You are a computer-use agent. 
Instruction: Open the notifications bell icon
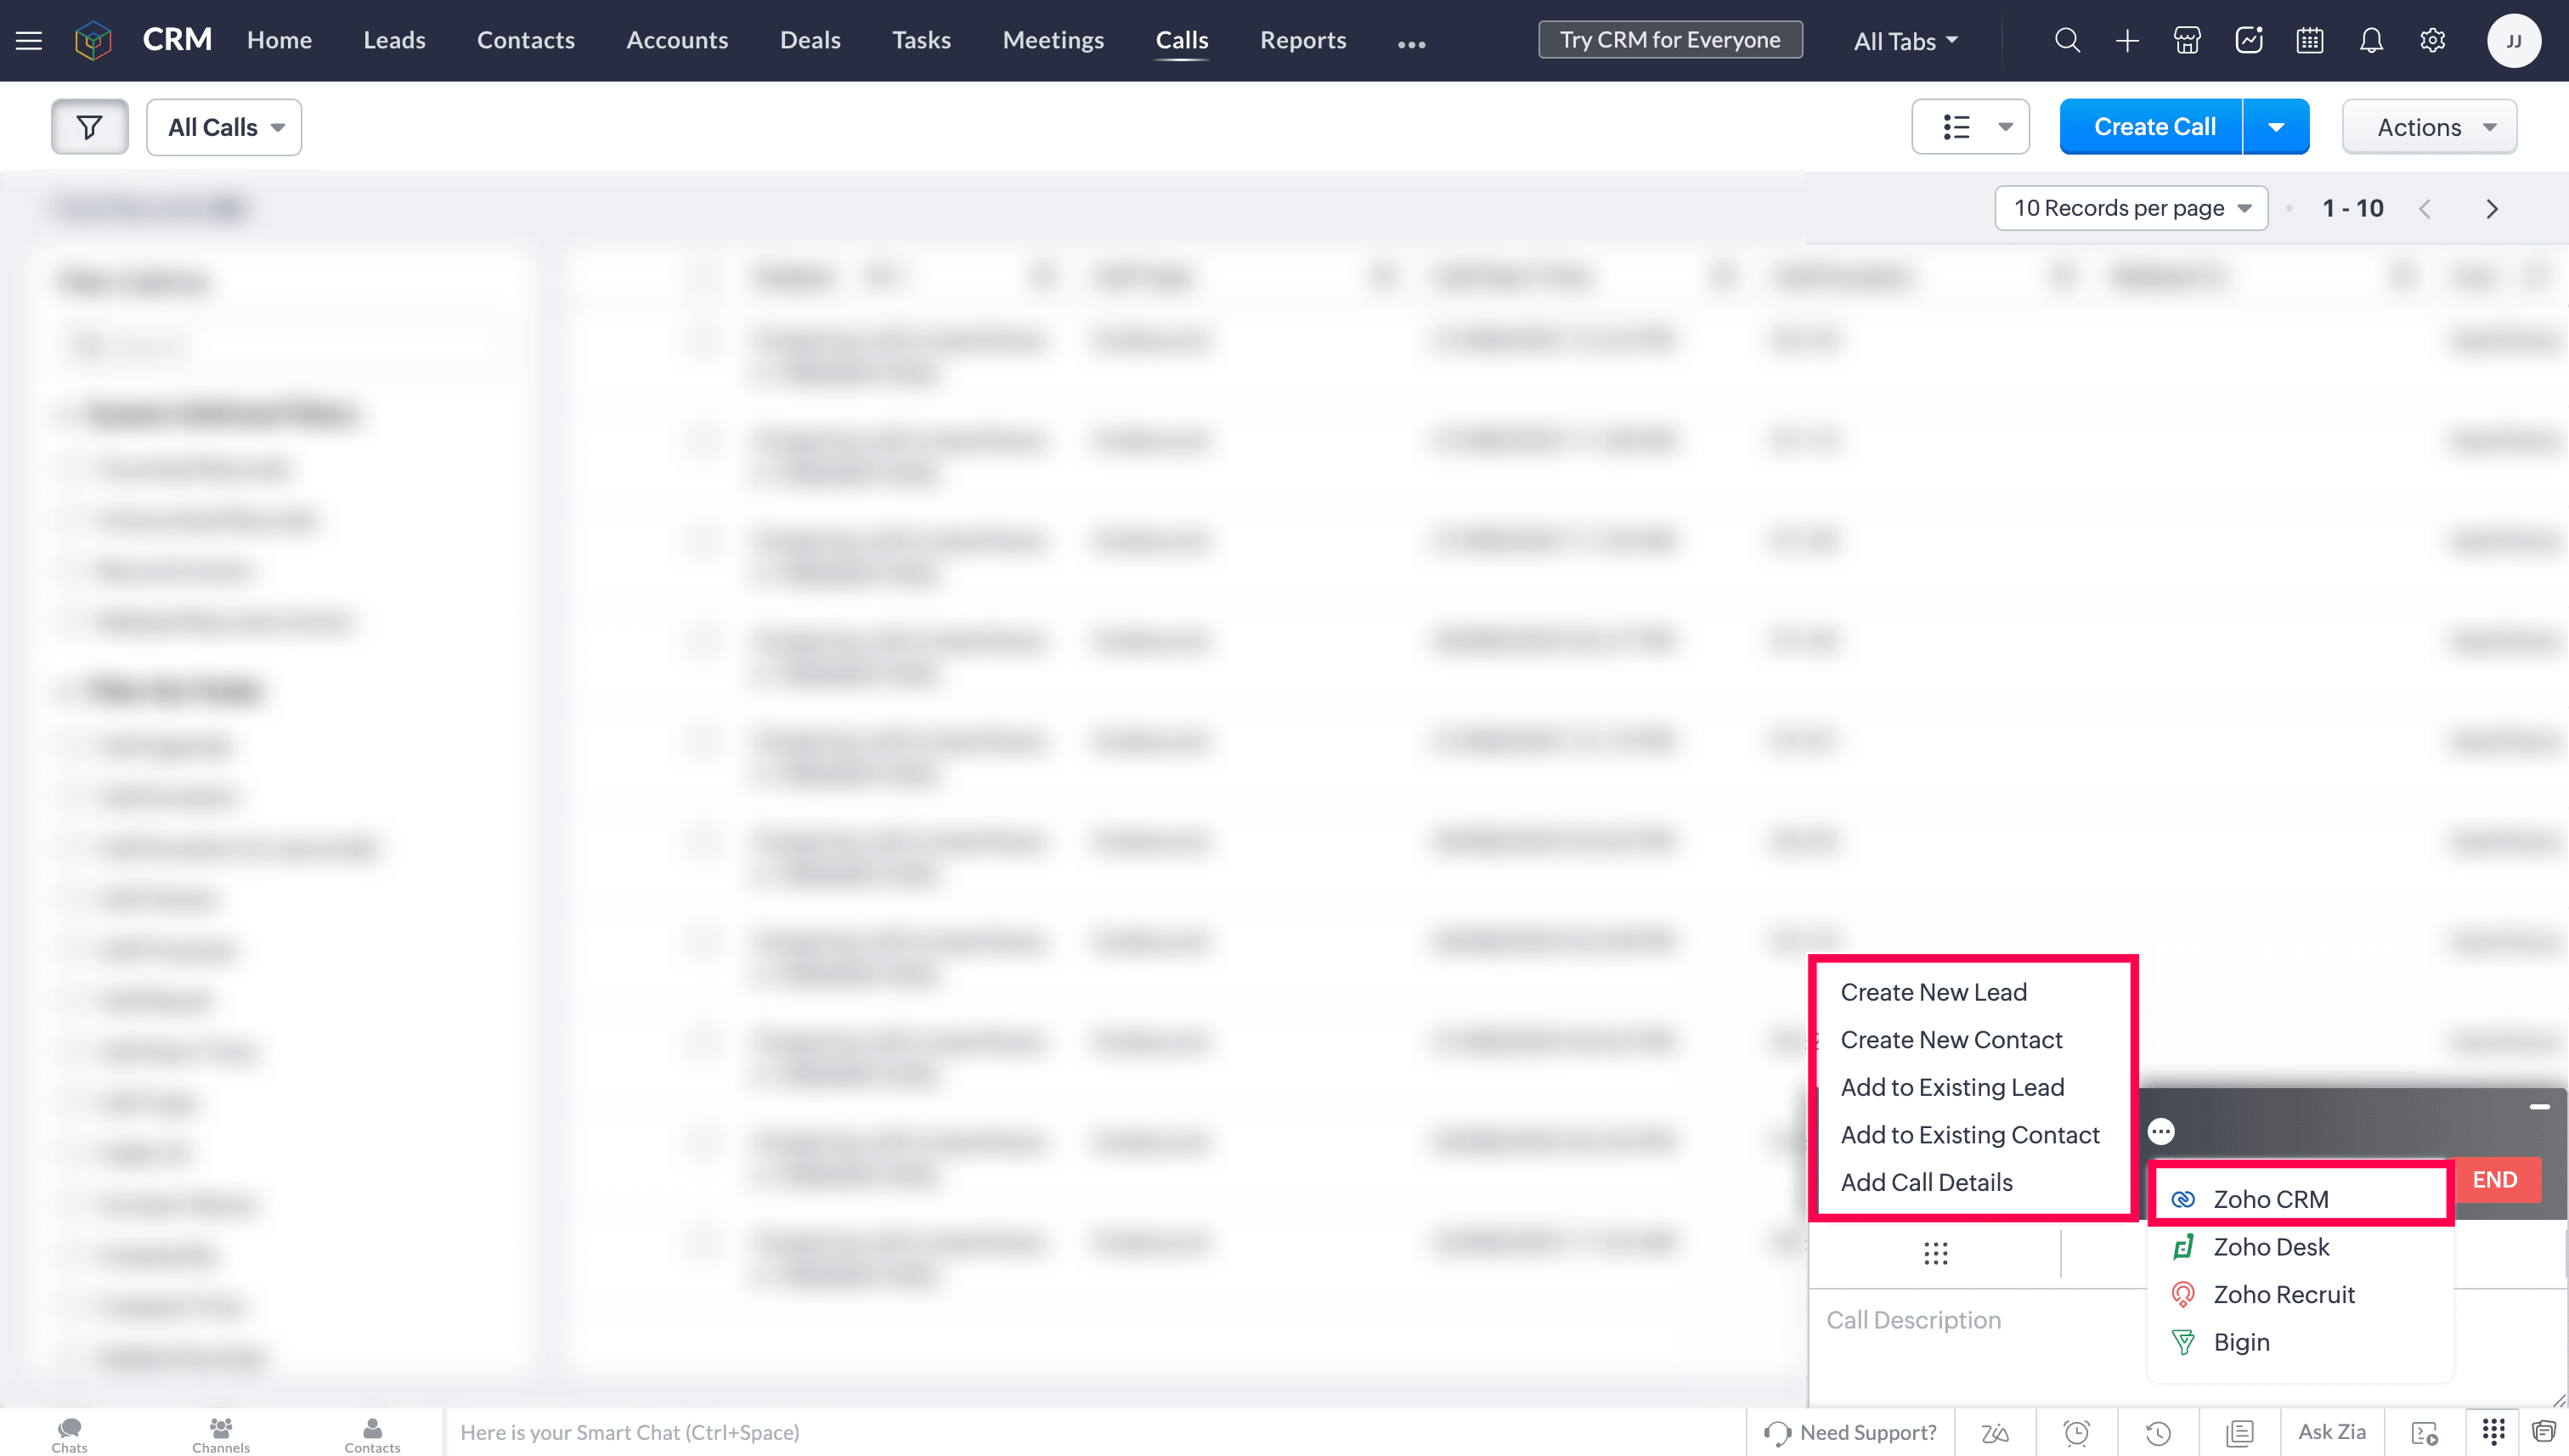[x=2371, y=41]
